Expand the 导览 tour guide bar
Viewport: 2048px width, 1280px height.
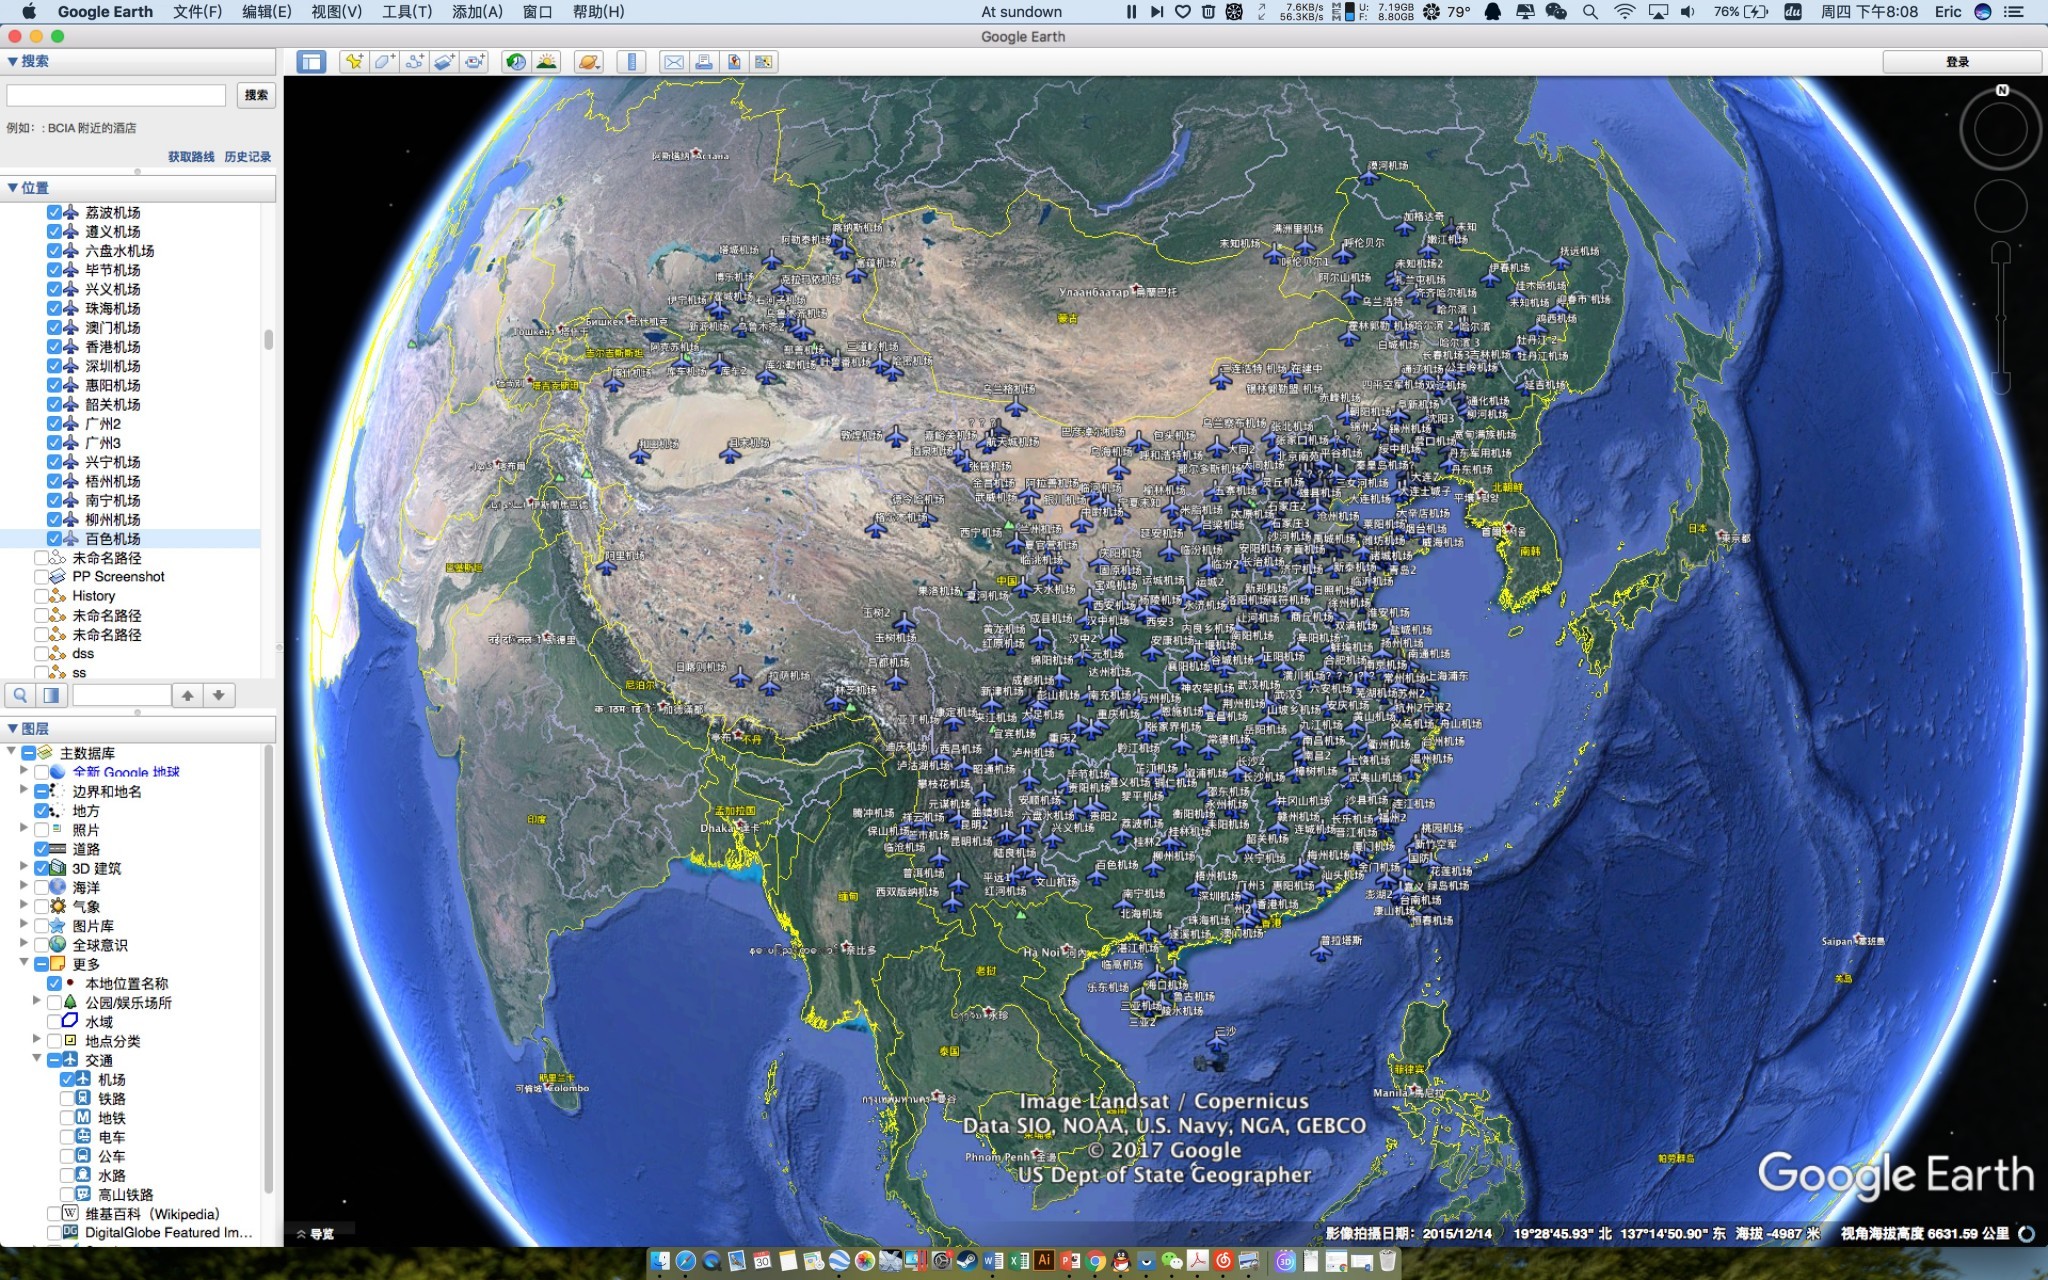(x=315, y=1234)
